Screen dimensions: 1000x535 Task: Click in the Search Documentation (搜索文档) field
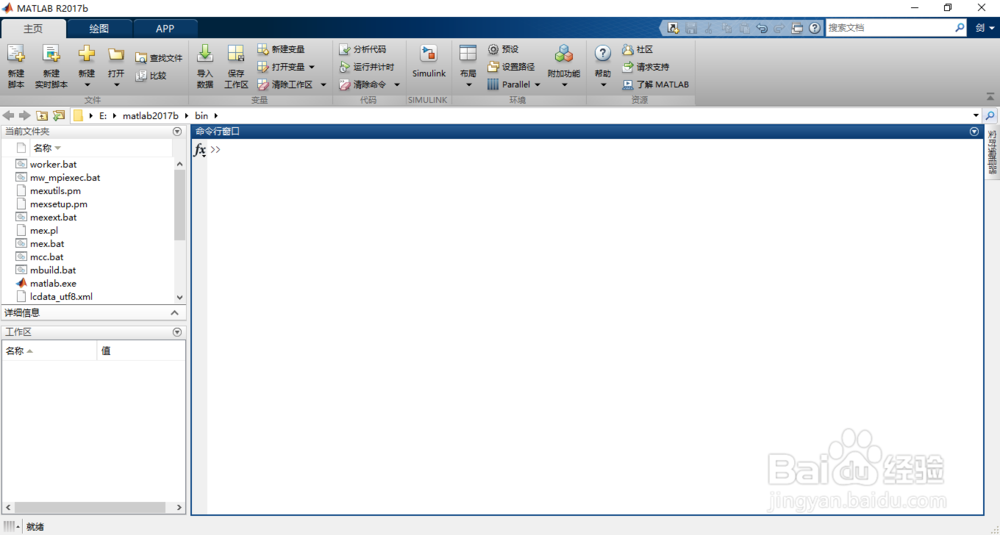[890, 28]
